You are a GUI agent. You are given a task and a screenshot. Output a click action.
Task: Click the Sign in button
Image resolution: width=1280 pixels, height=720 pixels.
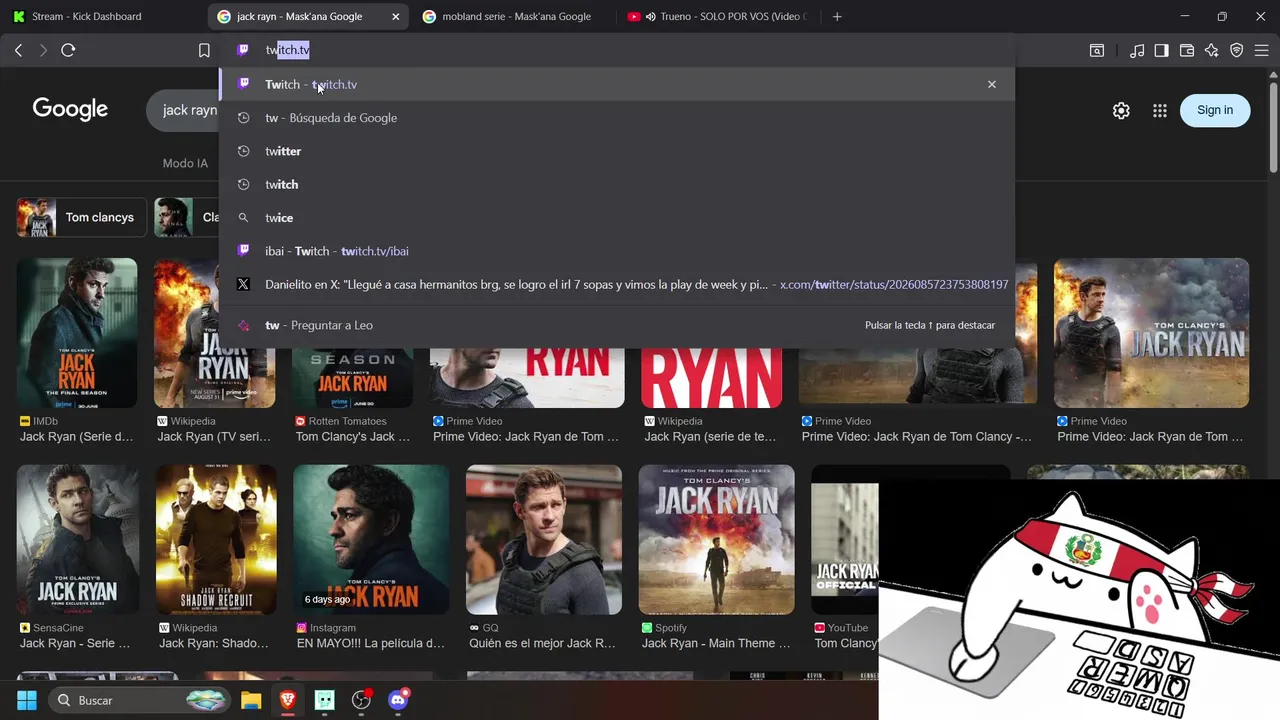pyautogui.click(x=1215, y=110)
